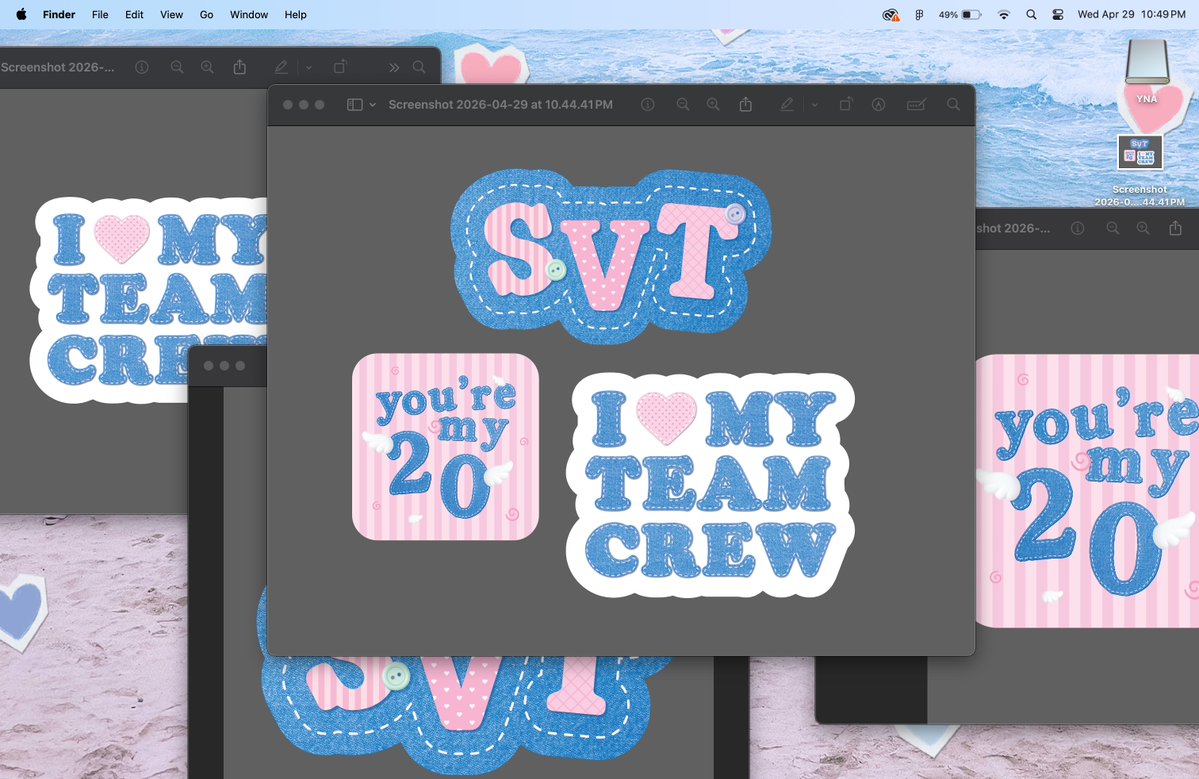Screen dimensions: 1199x779
Task: Open the sidebar view menu in front Preview window
Action: coord(361,105)
